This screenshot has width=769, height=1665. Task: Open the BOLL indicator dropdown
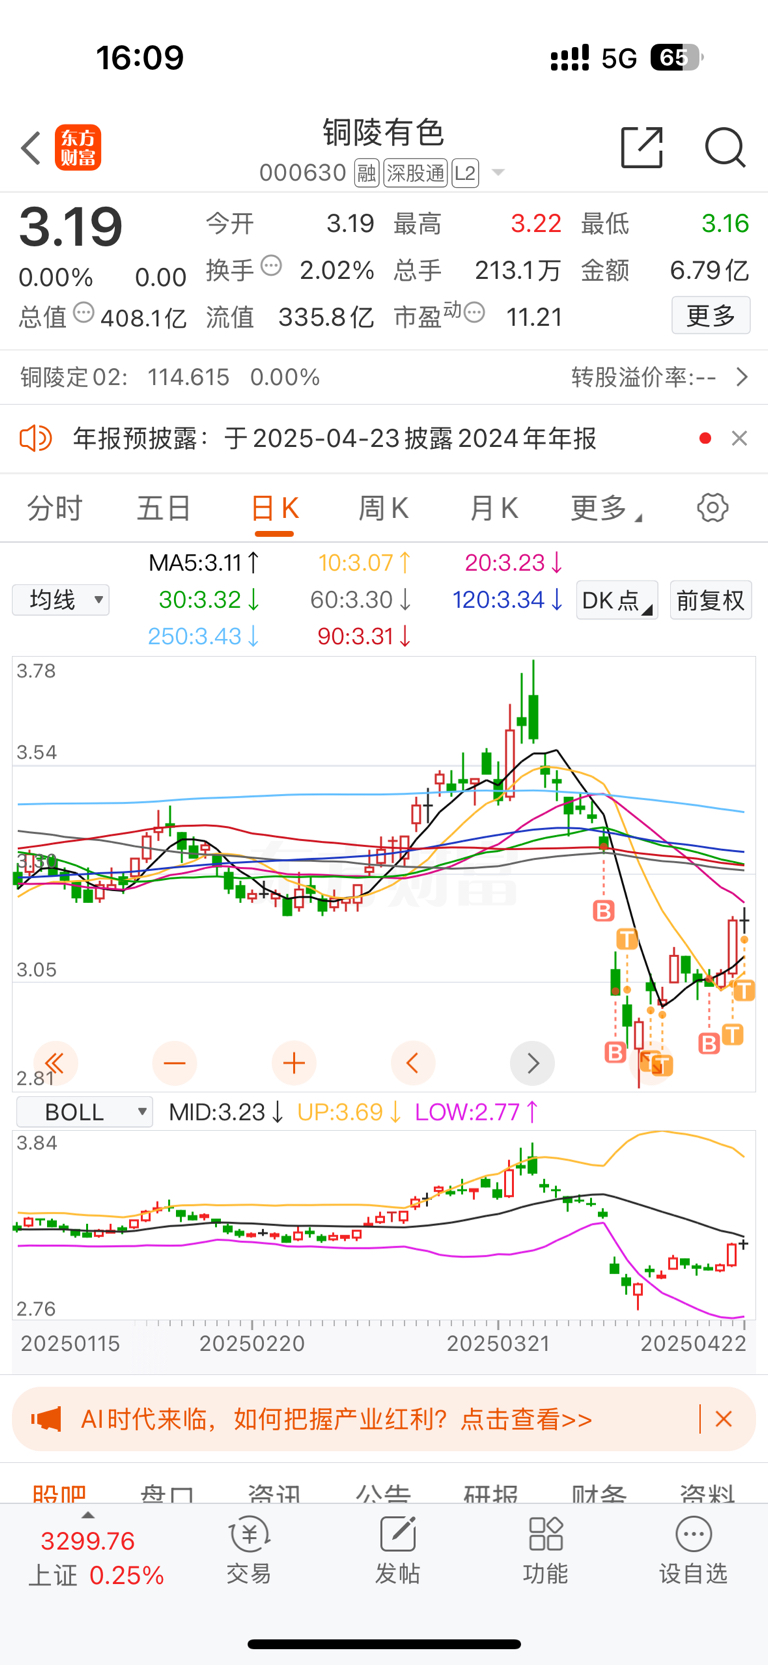click(x=84, y=1112)
